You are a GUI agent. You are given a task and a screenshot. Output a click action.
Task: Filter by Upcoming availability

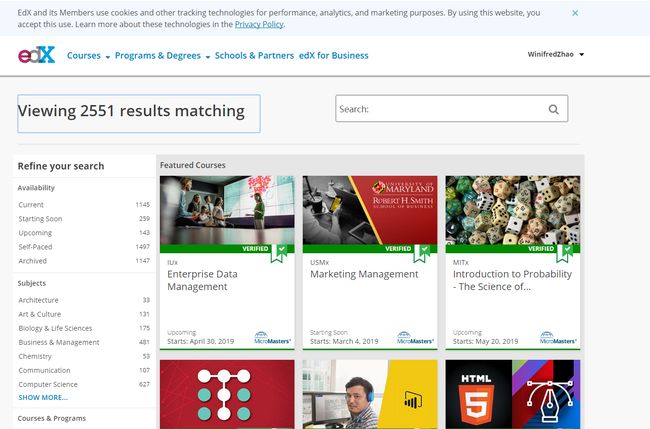pyautogui.click(x=84, y=233)
